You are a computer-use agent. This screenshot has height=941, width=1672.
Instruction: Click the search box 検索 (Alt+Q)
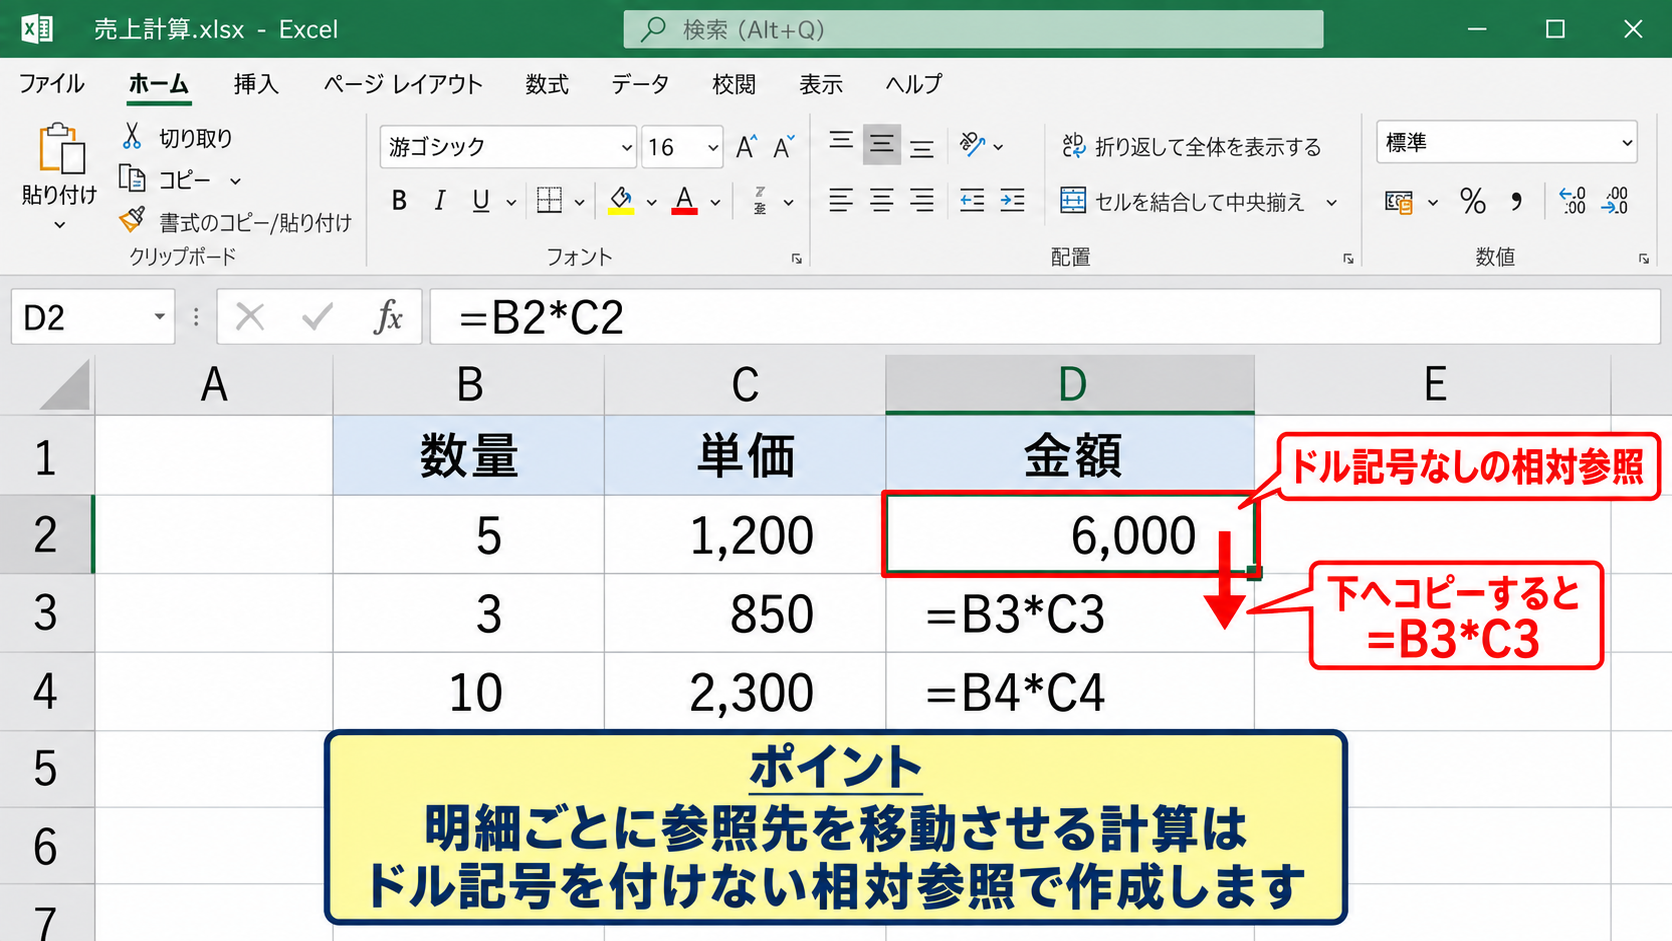973,29
